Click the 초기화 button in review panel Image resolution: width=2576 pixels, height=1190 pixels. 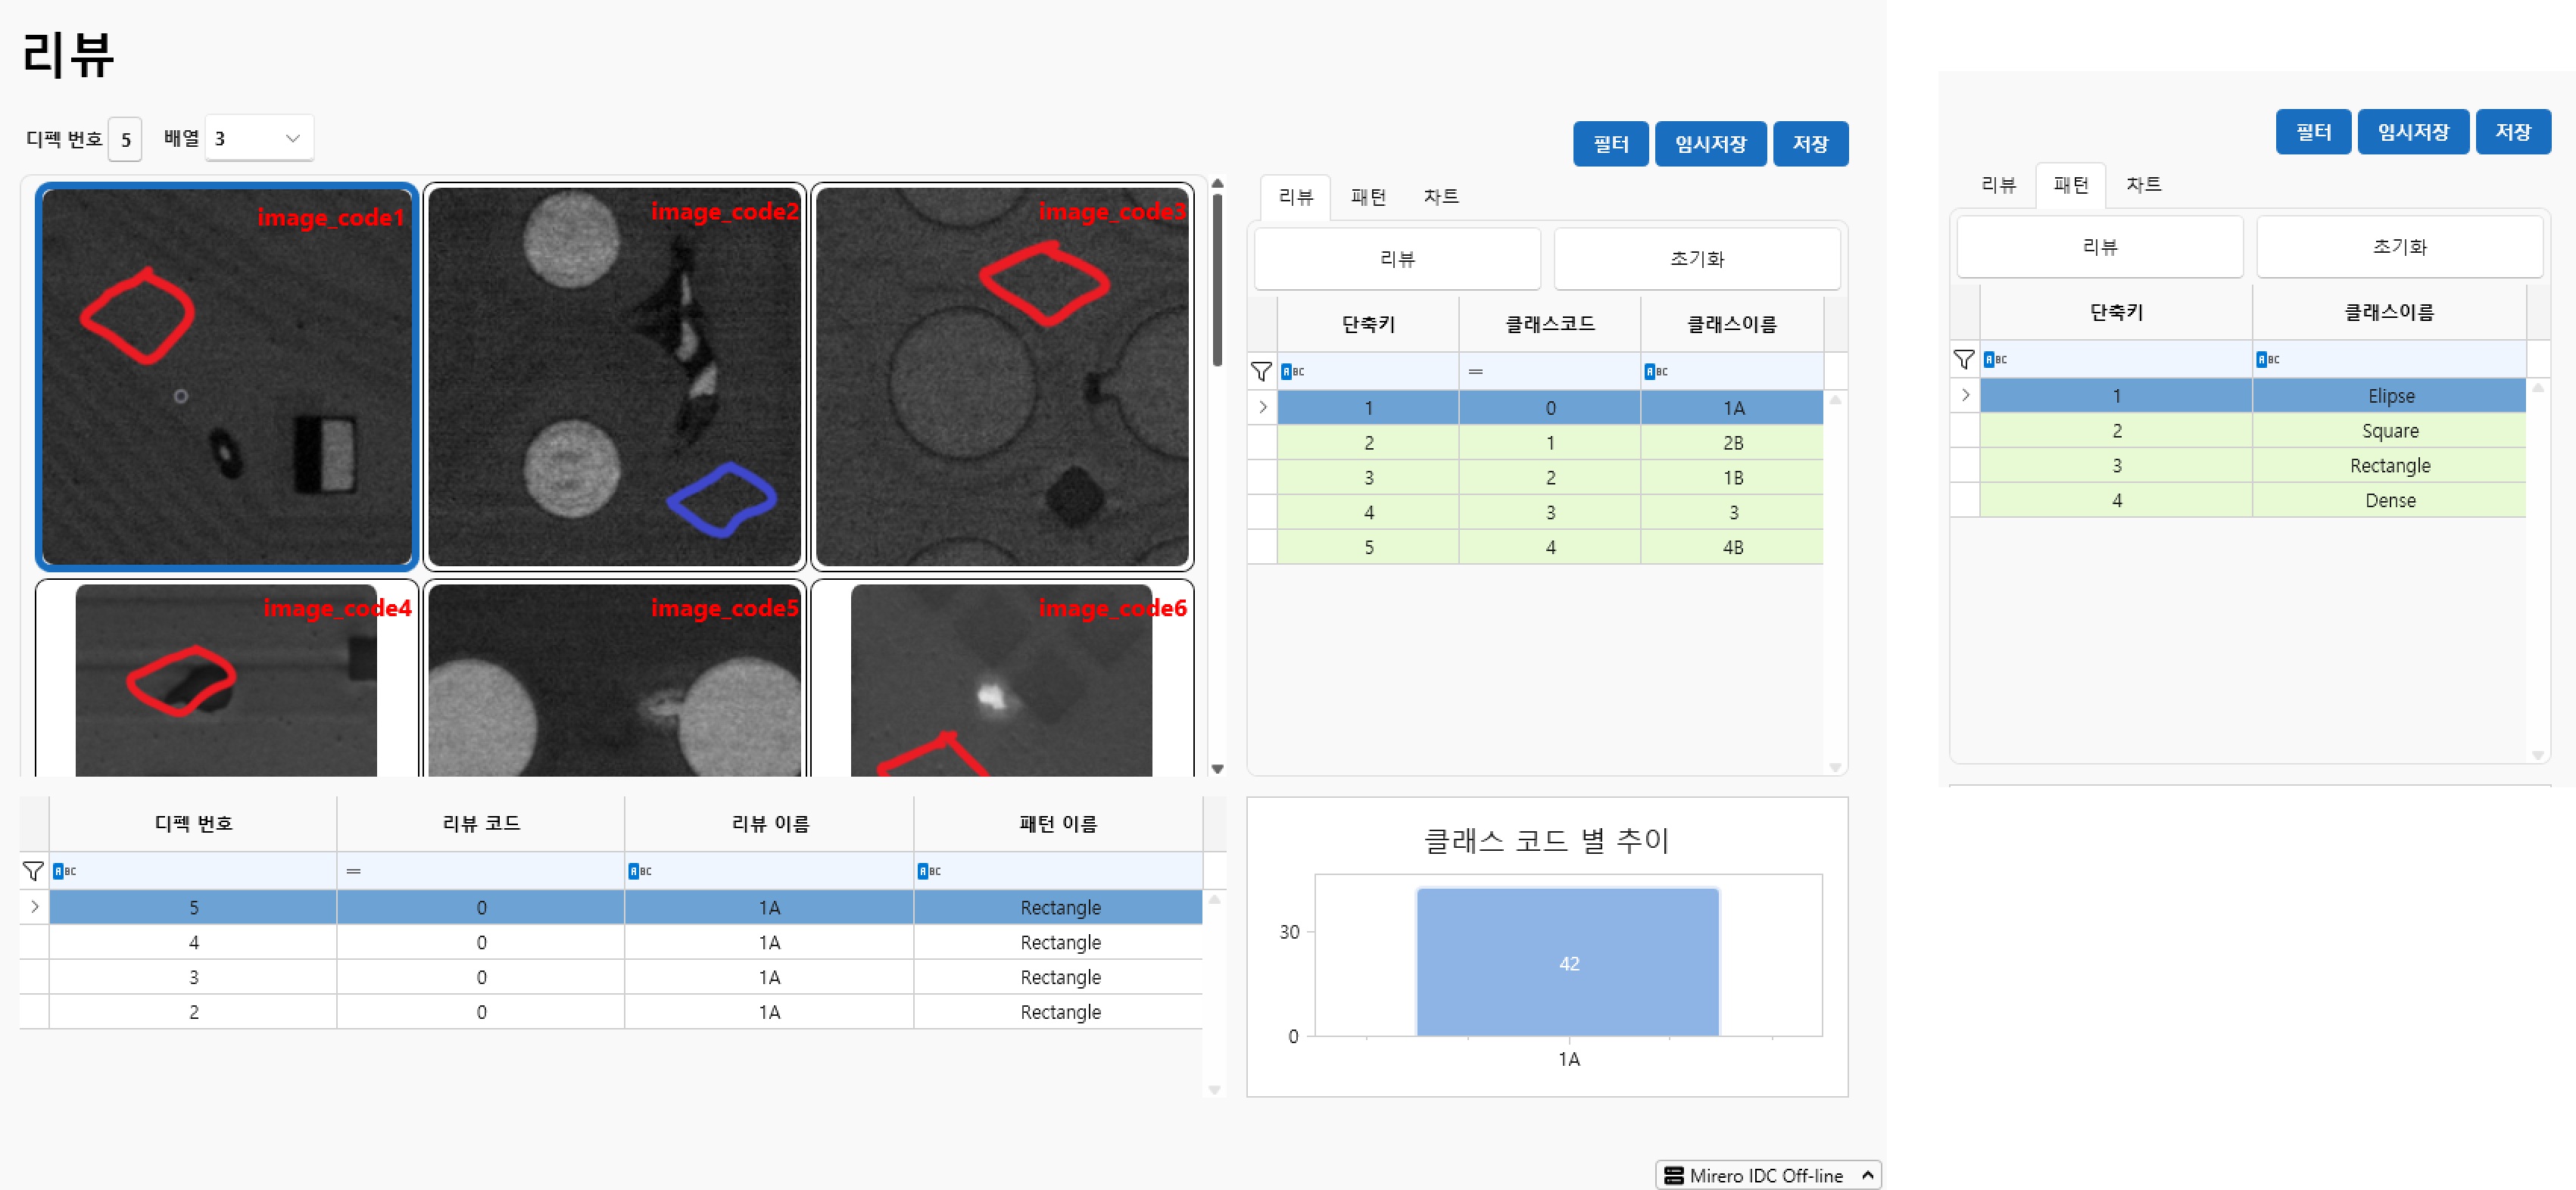pyautogui.click(x=1696, y=259)
